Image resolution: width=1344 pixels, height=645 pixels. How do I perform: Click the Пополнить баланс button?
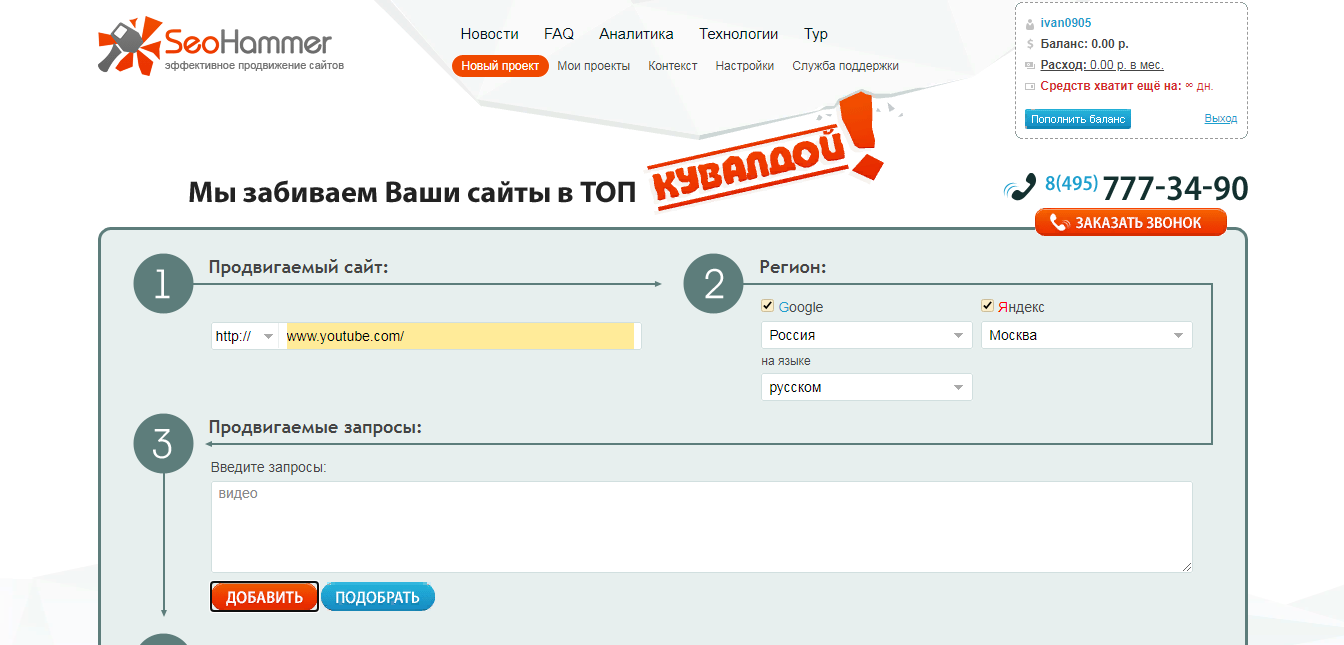coord(1078,119)
